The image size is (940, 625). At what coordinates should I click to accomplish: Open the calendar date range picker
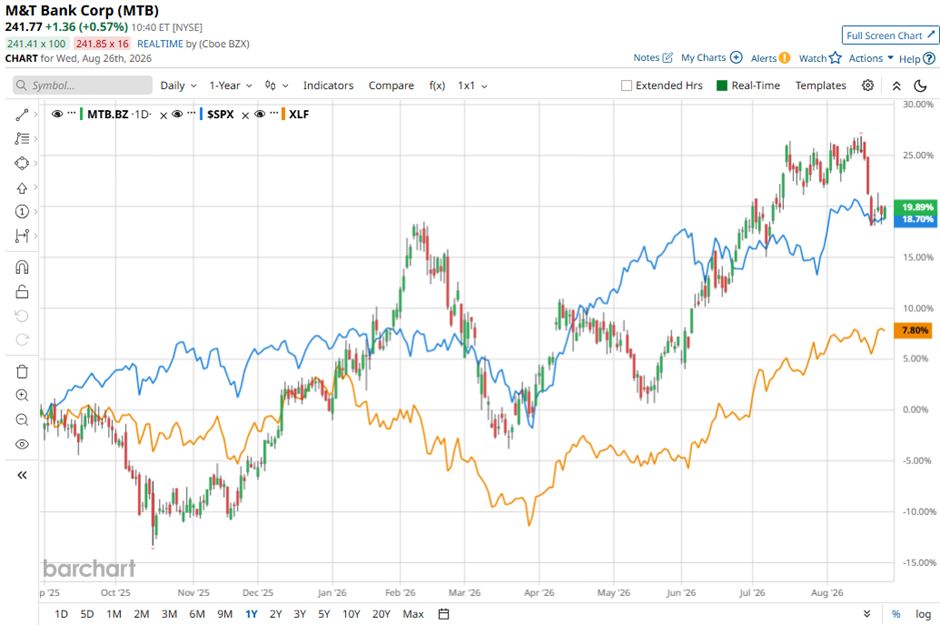(x=444, y=614)
